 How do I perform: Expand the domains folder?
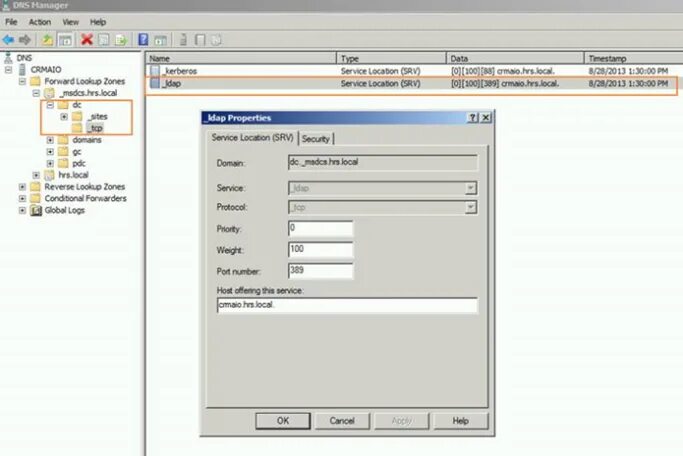(x=50, y=140)
